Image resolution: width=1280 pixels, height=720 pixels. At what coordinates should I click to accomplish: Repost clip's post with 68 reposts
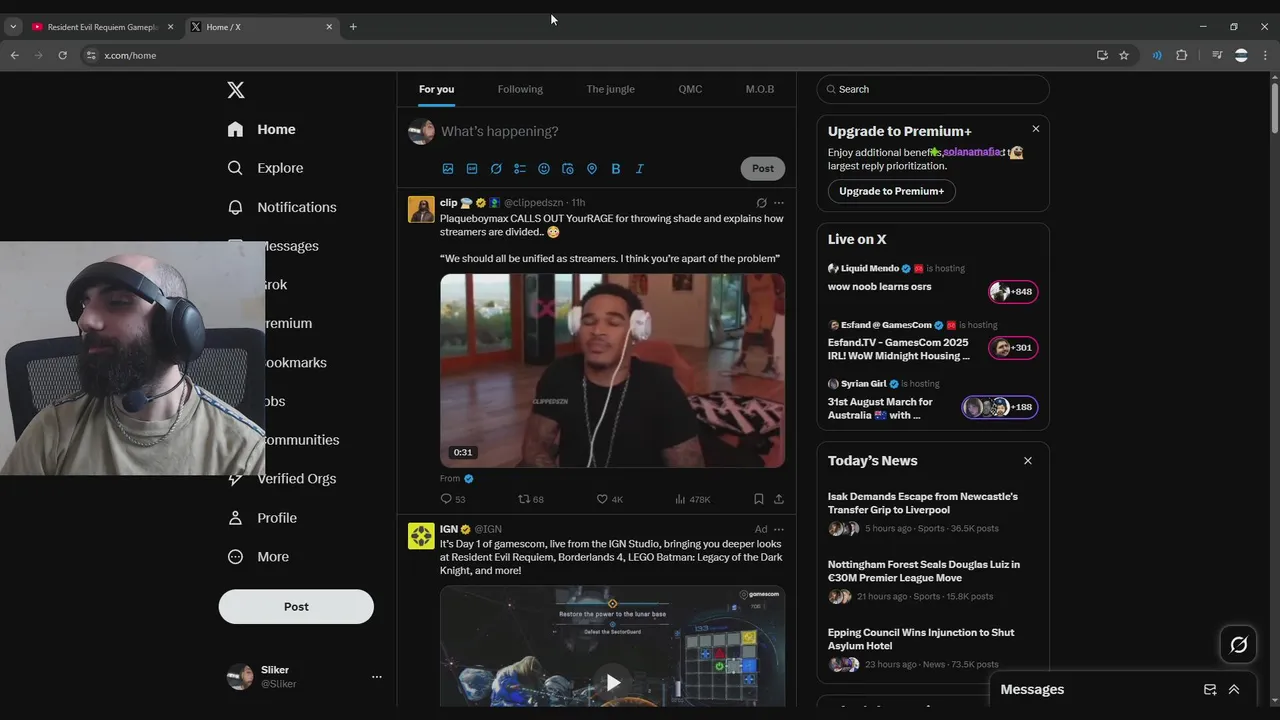(x=531, y=499)
